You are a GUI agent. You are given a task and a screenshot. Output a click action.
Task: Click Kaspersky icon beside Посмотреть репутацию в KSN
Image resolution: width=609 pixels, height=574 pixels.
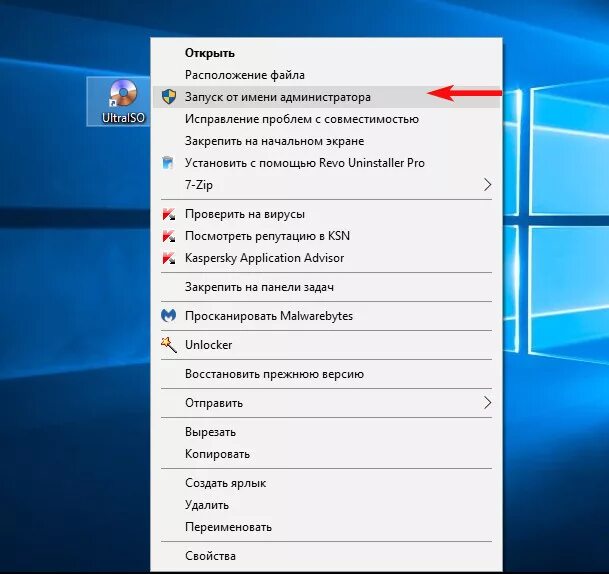[x=169, y=236]
